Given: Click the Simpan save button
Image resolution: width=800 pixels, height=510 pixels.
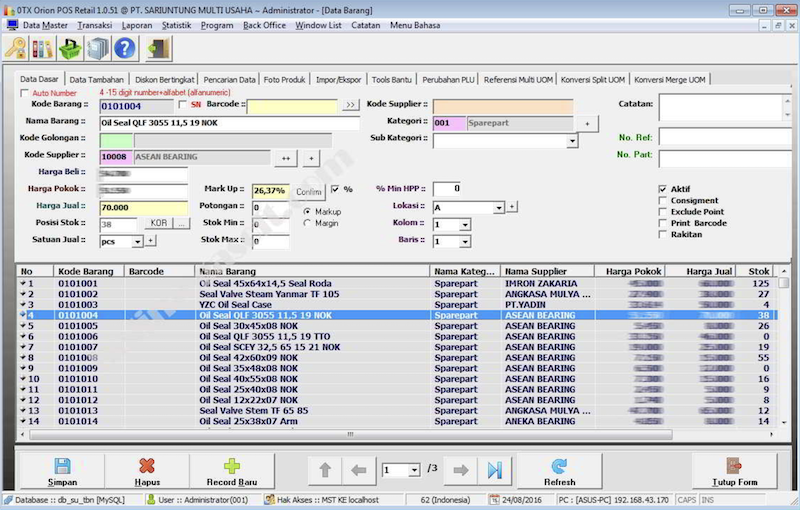Looking at the screenshot, I should coord(62,471).
